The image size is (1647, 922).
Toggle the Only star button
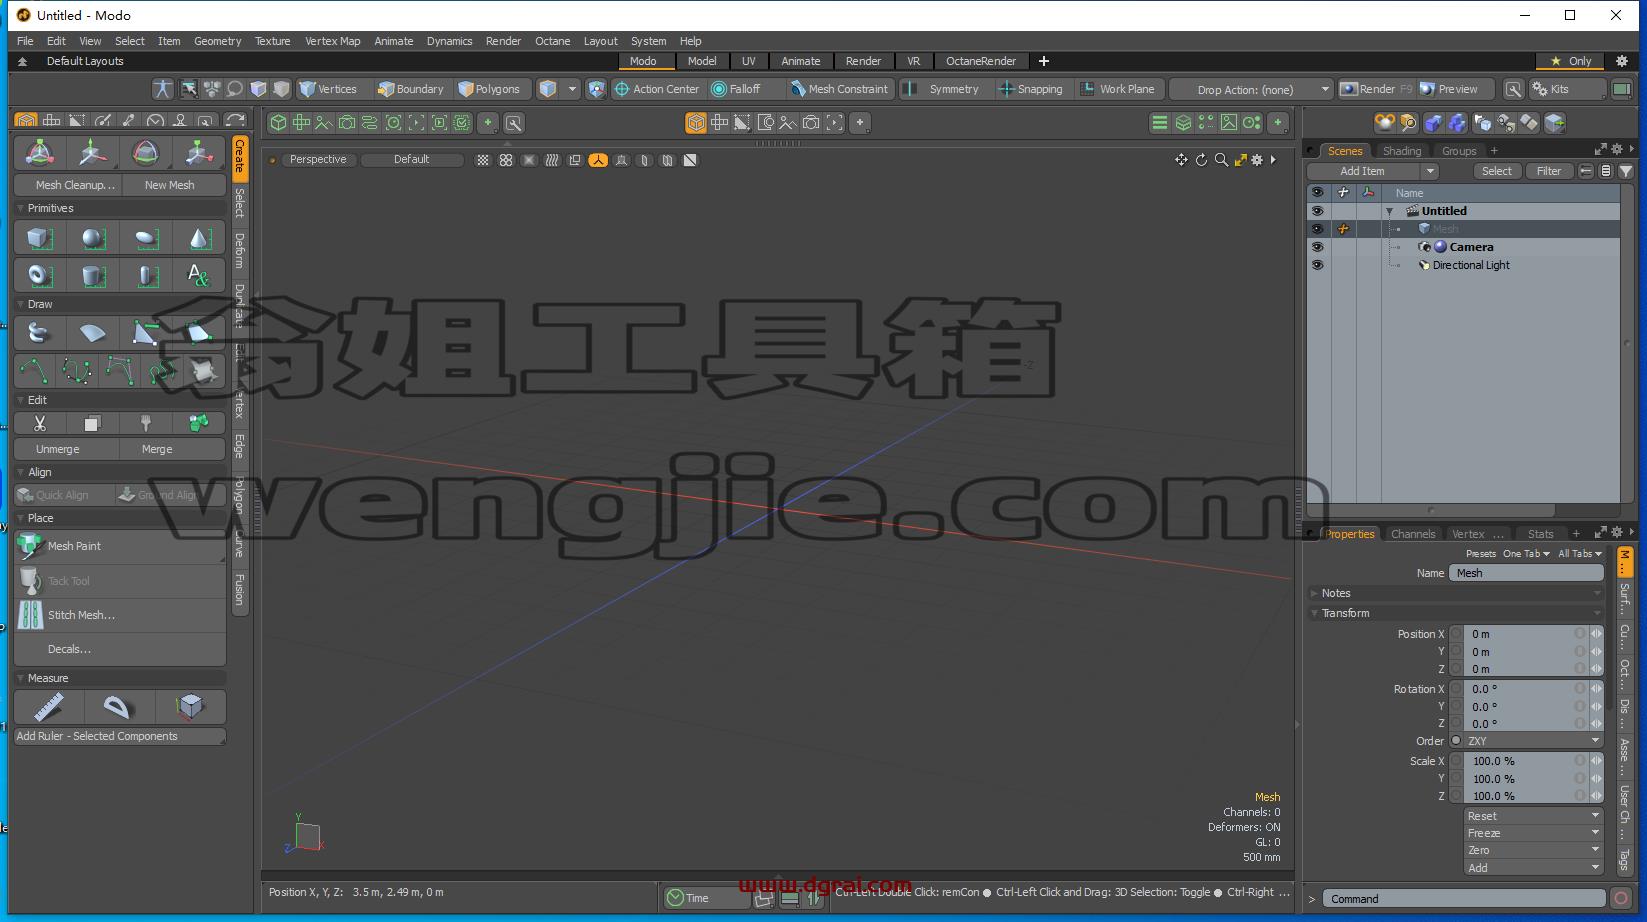point(1570,61)
